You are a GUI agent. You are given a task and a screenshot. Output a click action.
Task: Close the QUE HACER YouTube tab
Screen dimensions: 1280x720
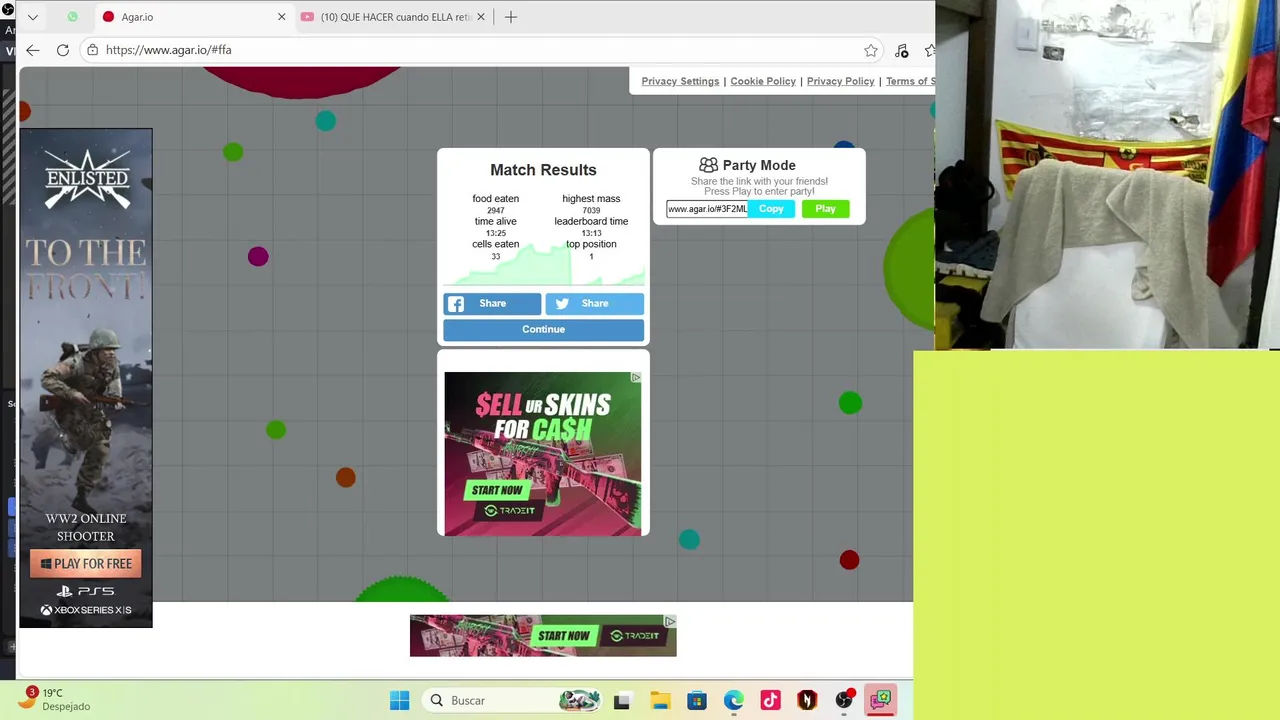(x=481, y=17)
